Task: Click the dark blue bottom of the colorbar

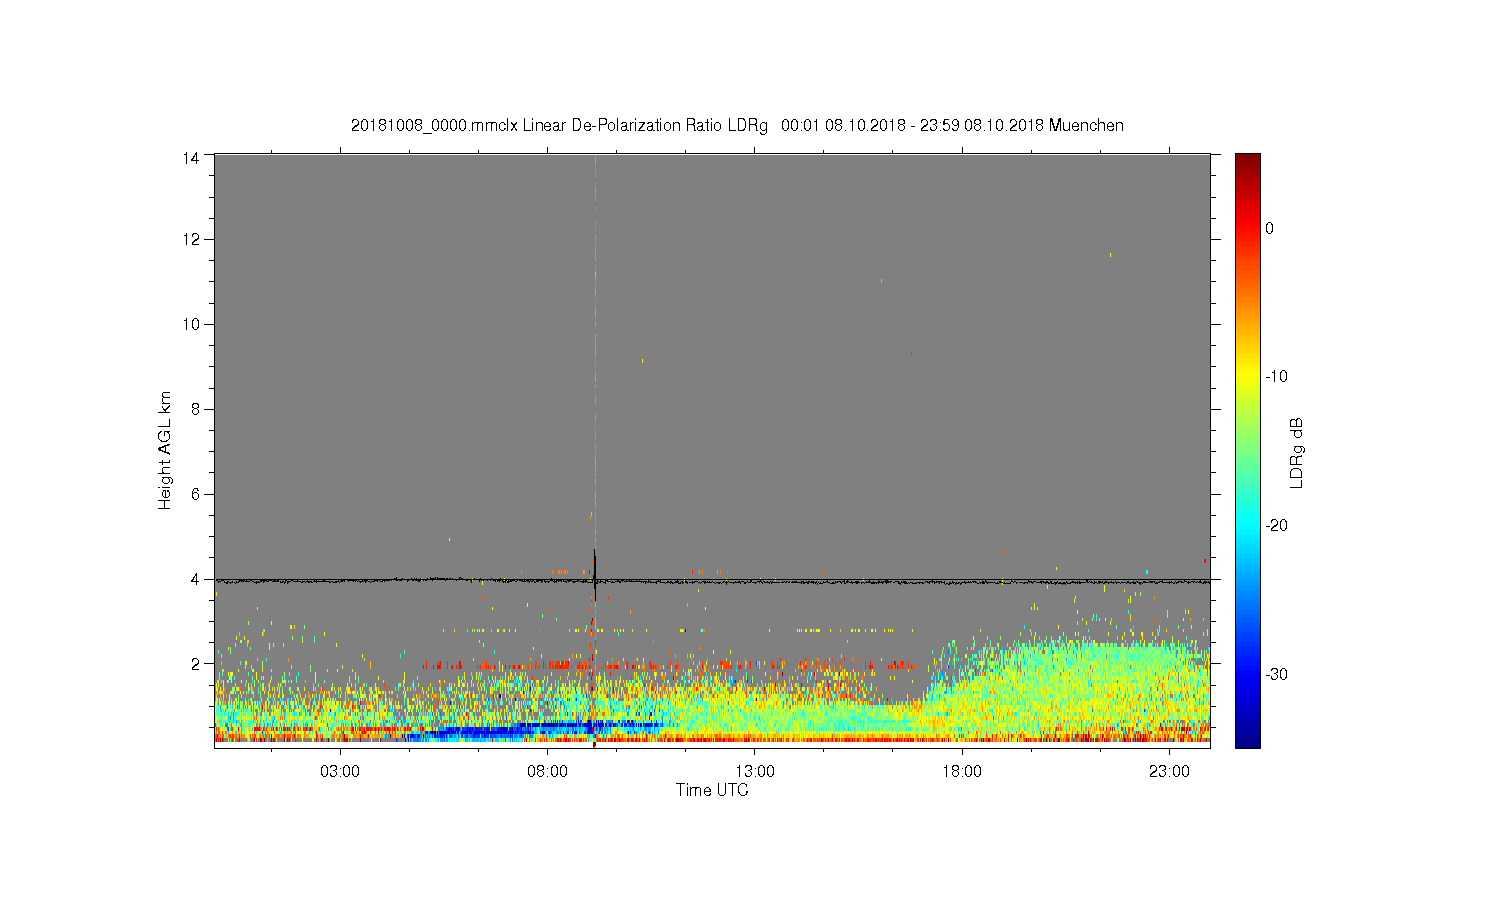Action: 1247,738
